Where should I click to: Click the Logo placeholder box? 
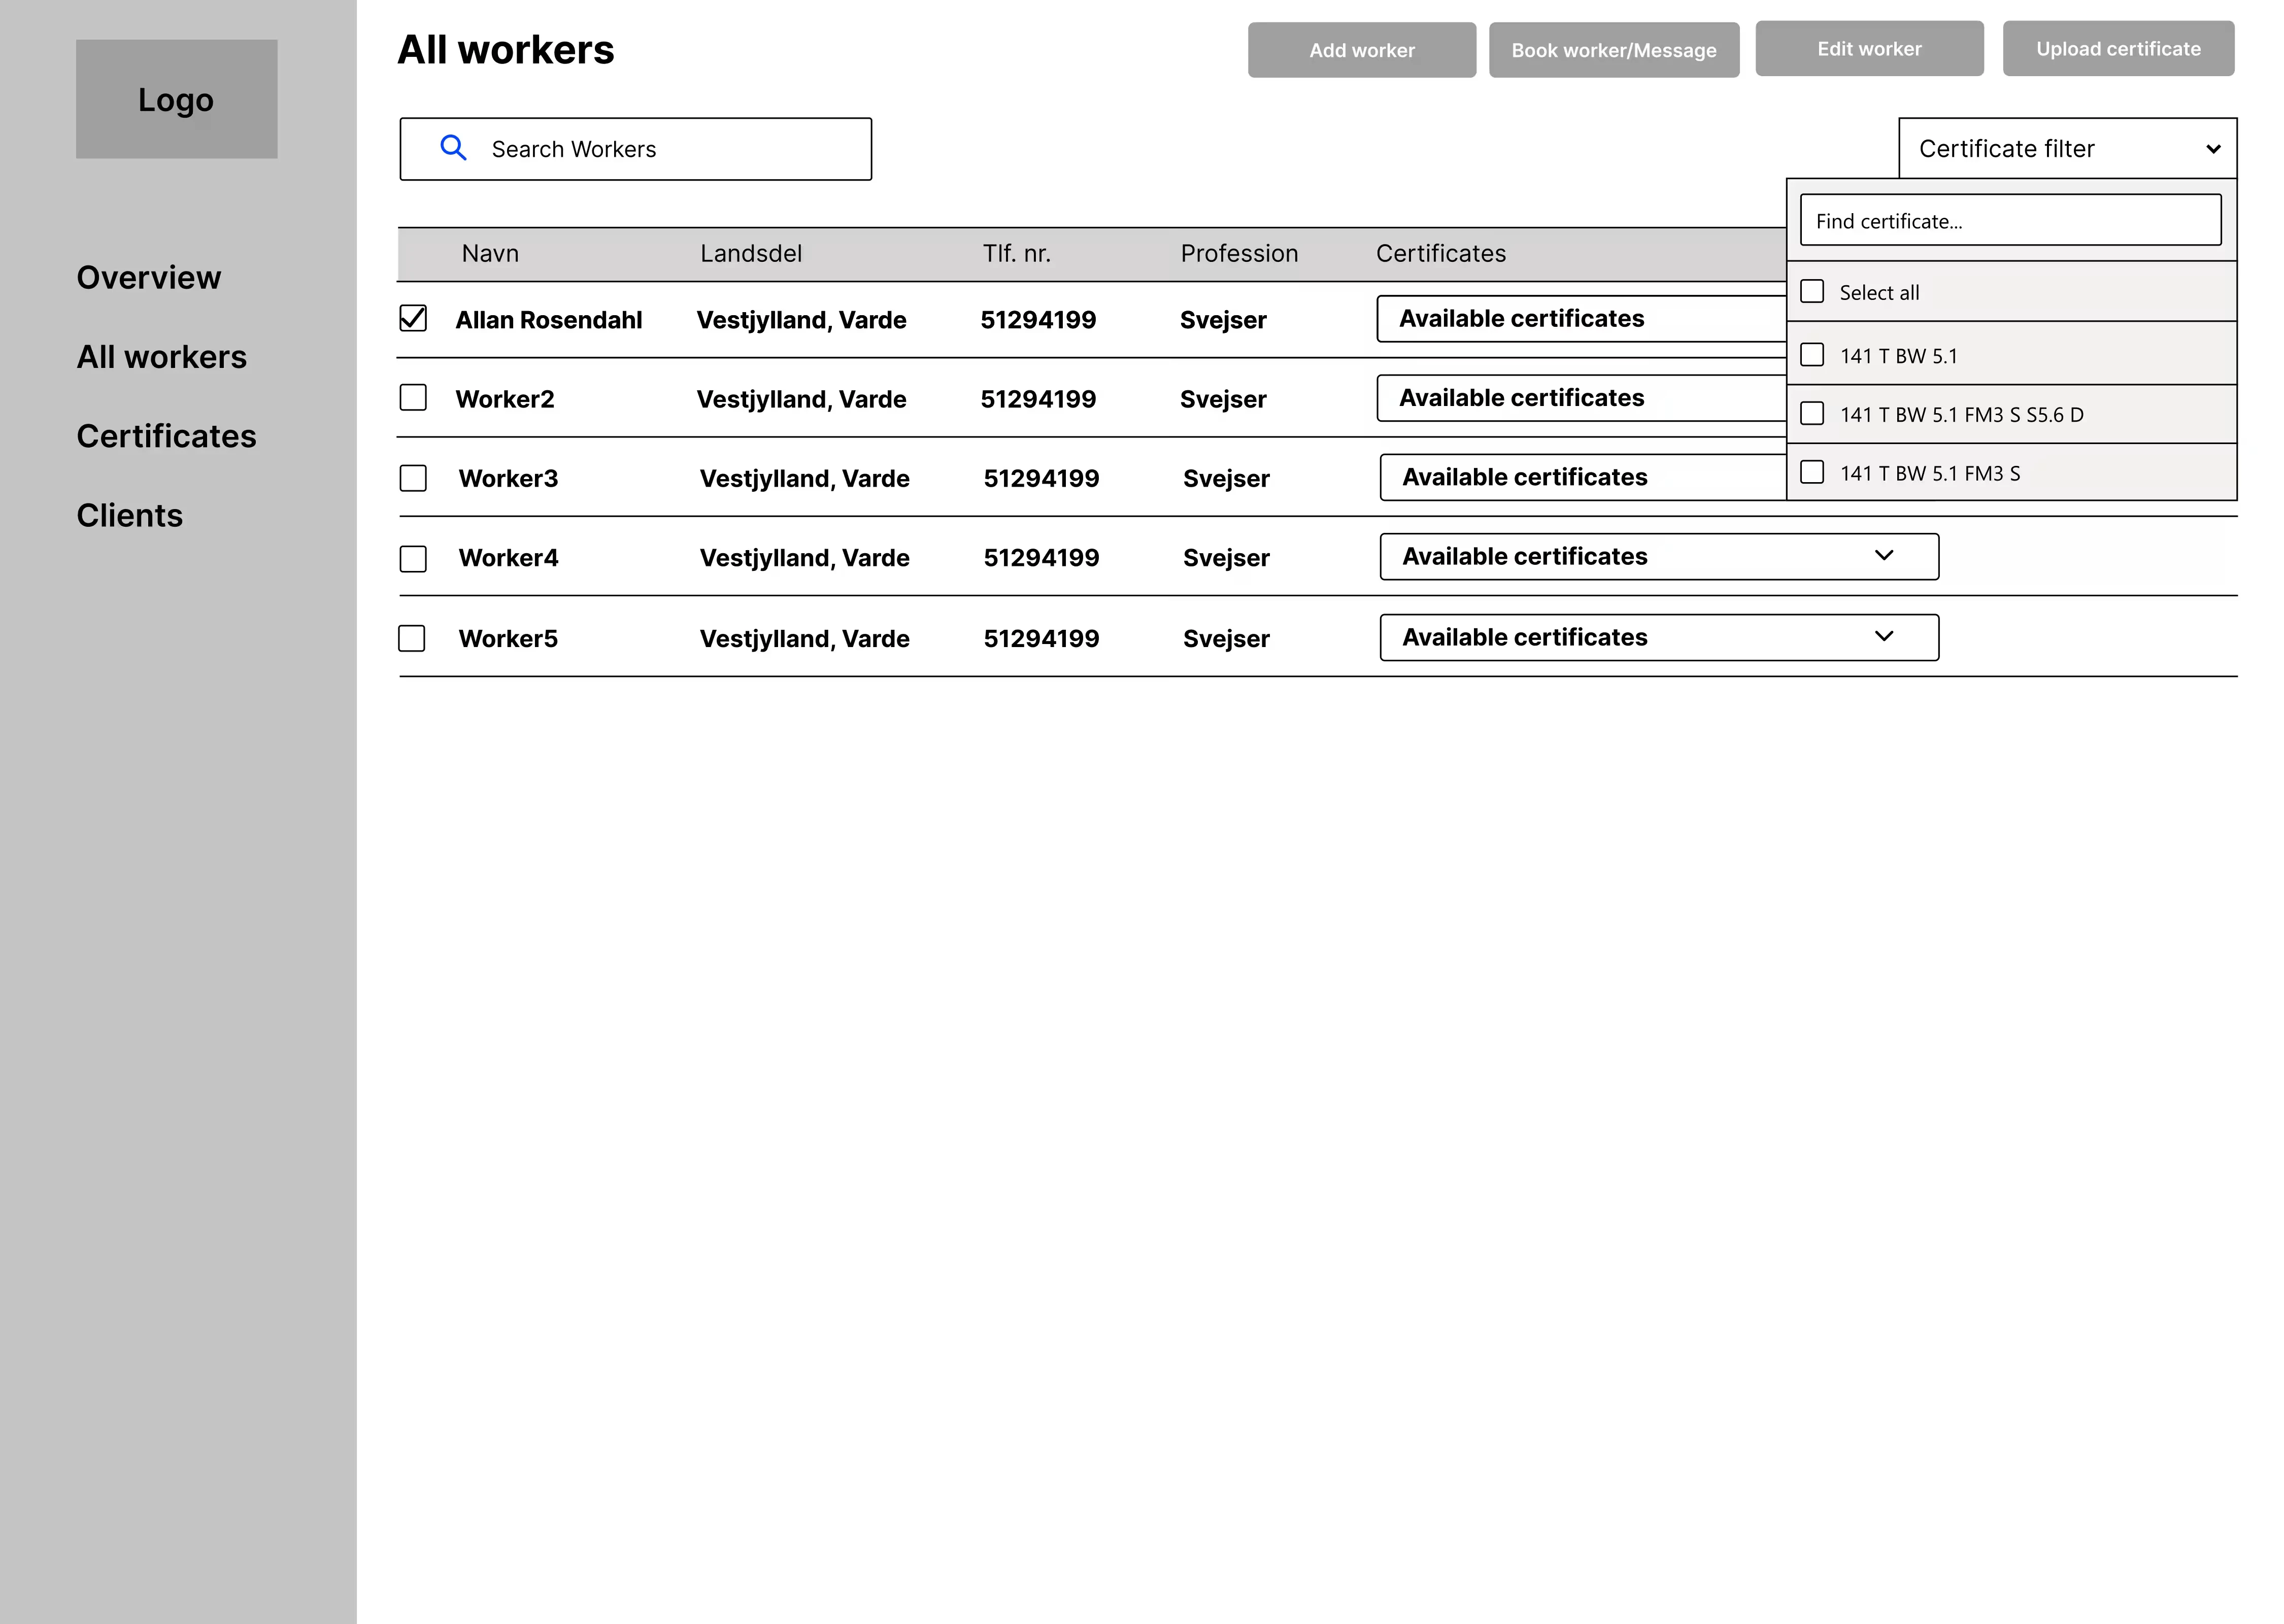176,99
